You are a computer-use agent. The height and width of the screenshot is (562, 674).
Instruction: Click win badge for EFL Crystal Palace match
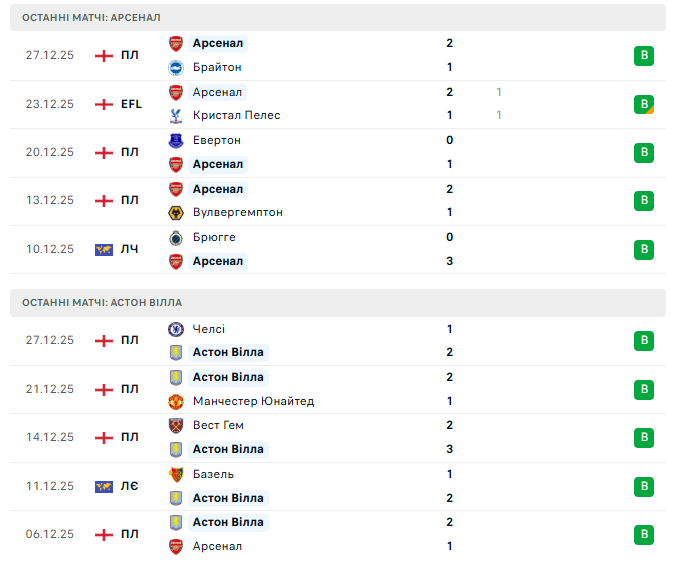[644, 104]
